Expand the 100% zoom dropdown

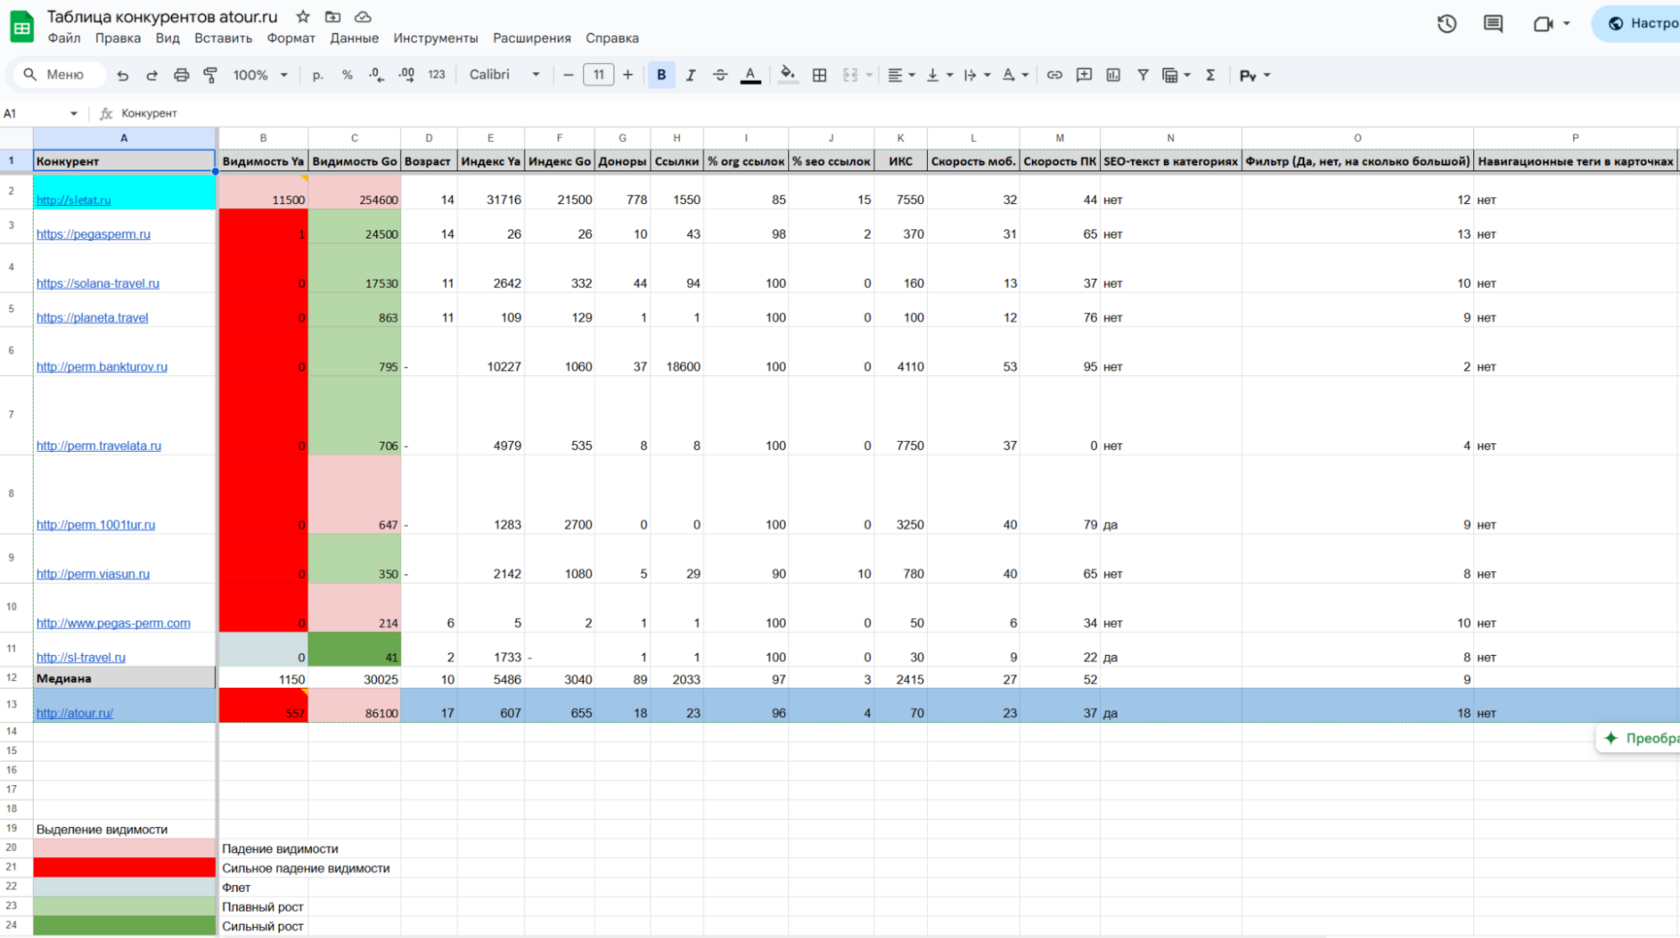261,75
